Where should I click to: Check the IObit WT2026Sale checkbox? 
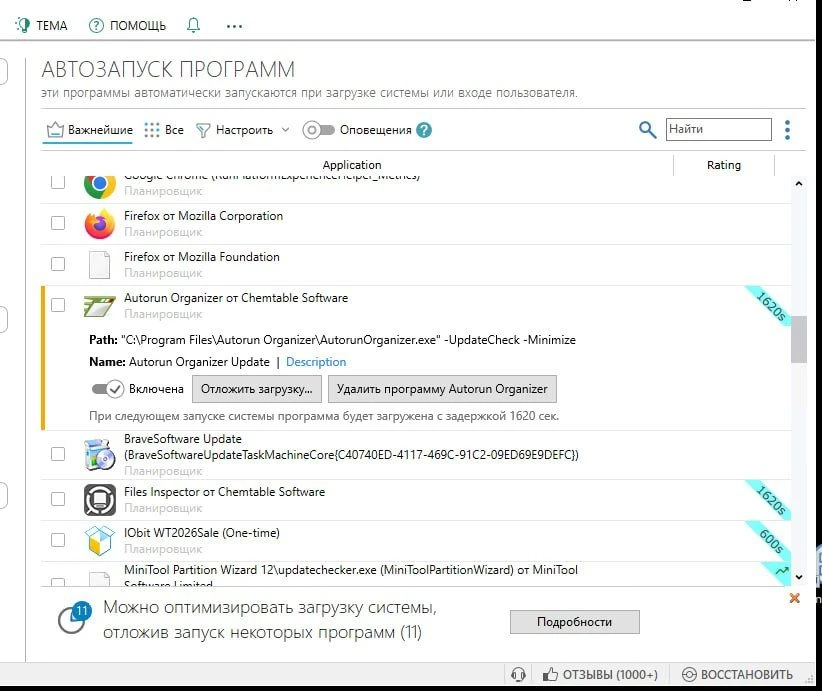coord(58,539)
